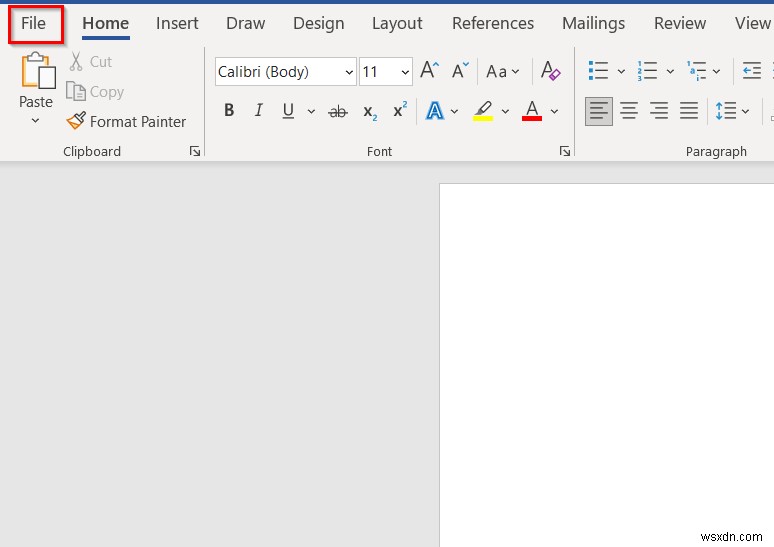Toggle Subscript formatting
This screenshot has height=547, width=774.
pyautogui.click(x=370, y=112)
